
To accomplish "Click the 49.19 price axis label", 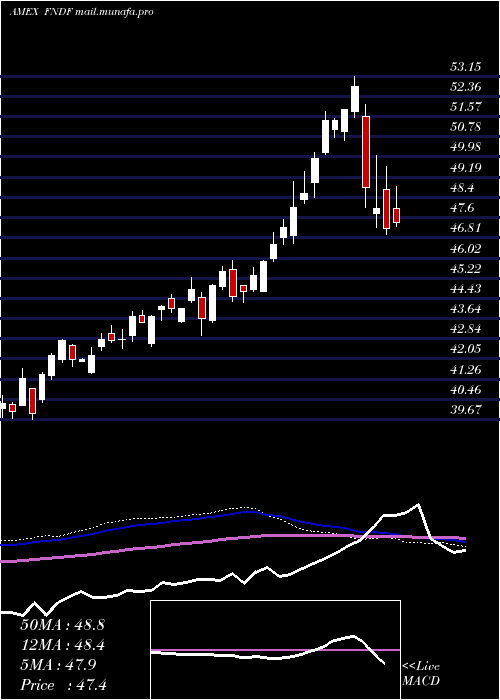I will [465, 168].
